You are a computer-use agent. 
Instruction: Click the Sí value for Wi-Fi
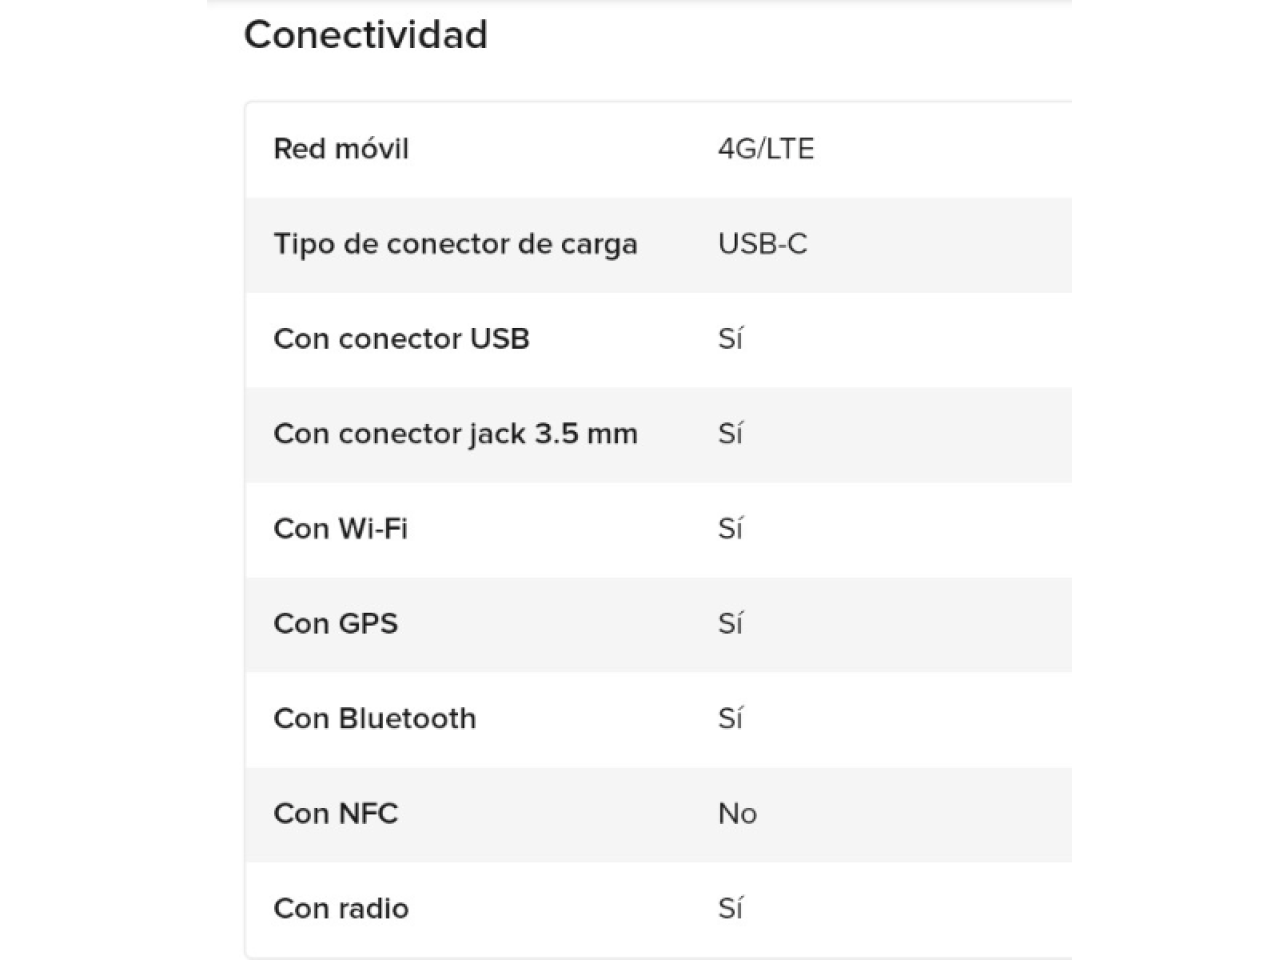point(730,529)
